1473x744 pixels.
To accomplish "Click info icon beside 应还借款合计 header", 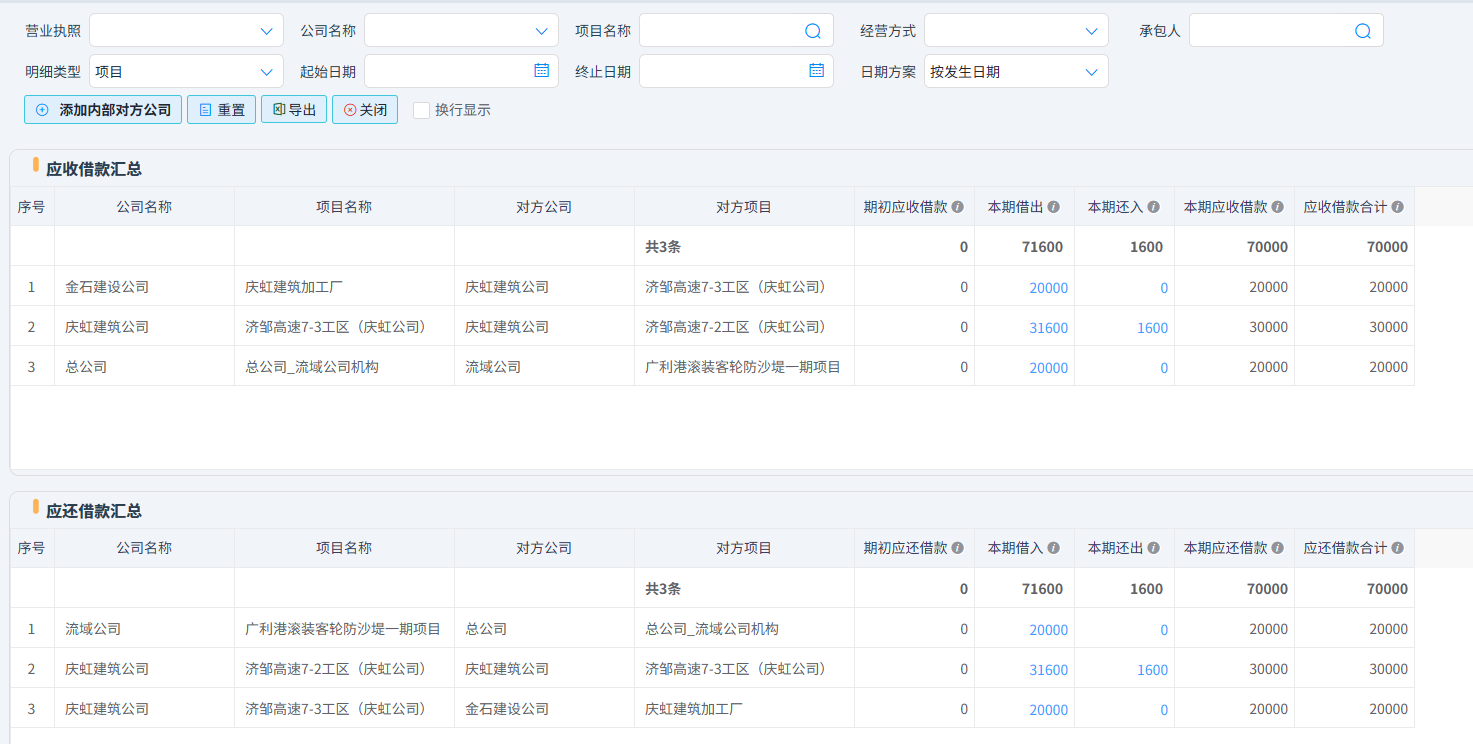I will coord(1397,549).
